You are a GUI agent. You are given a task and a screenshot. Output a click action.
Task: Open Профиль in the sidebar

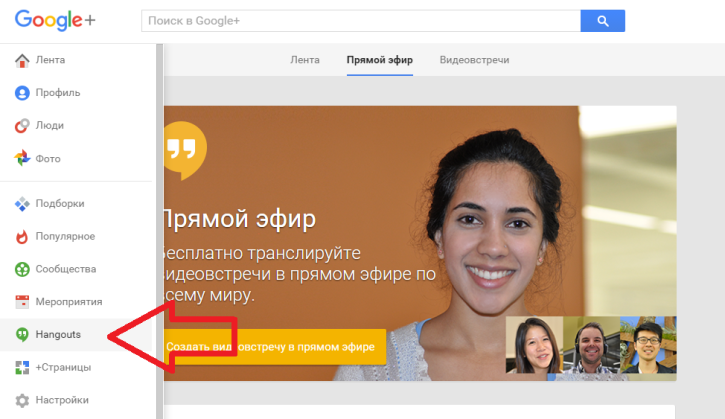(x=58, y=93)
